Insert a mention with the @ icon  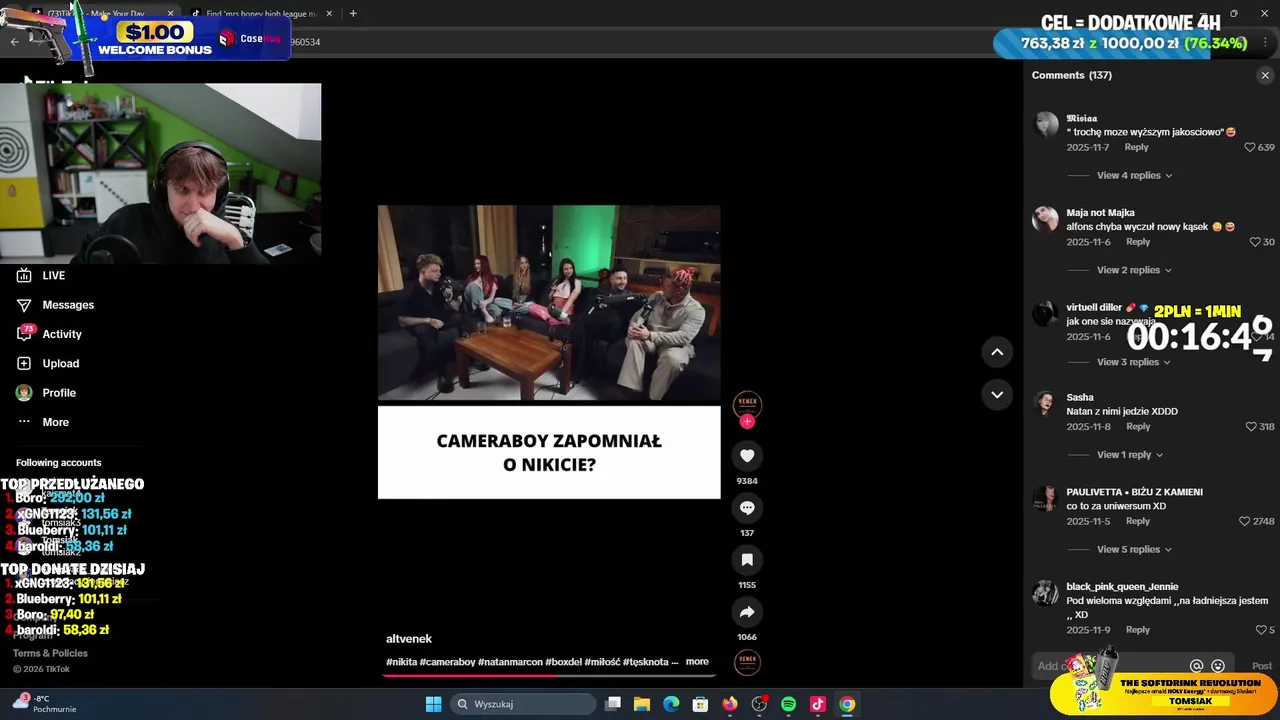pyautogui.click(x=1196, y=666)
